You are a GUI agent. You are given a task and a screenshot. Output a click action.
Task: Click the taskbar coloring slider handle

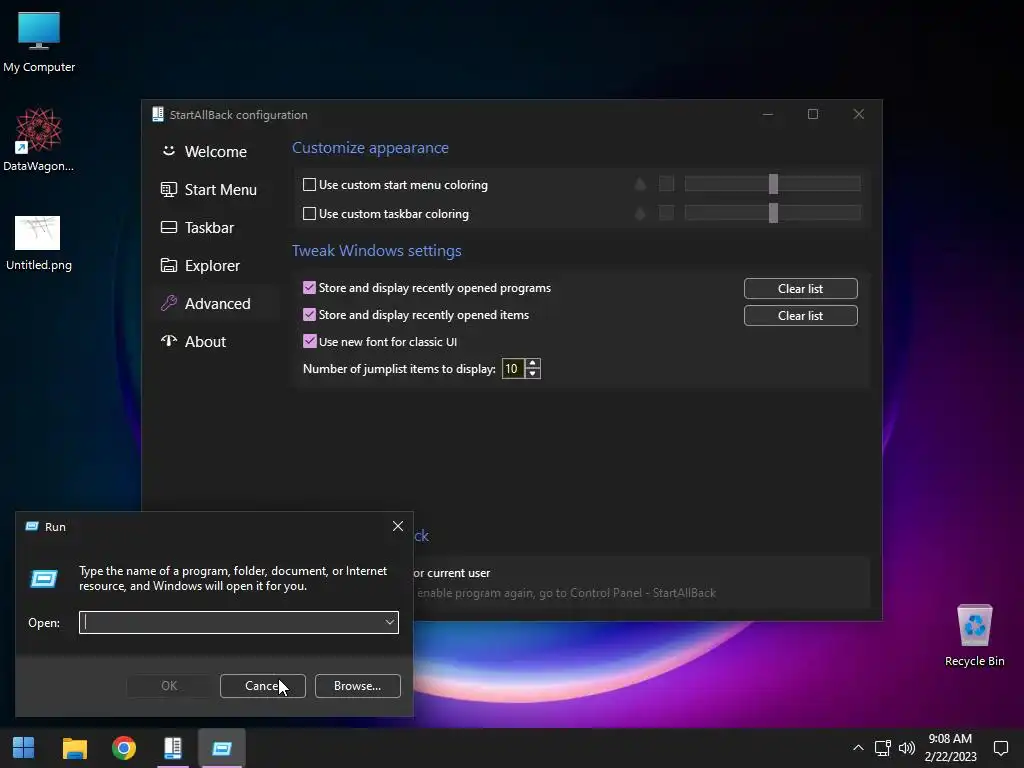pyautogui.click(x=773, y=213)
